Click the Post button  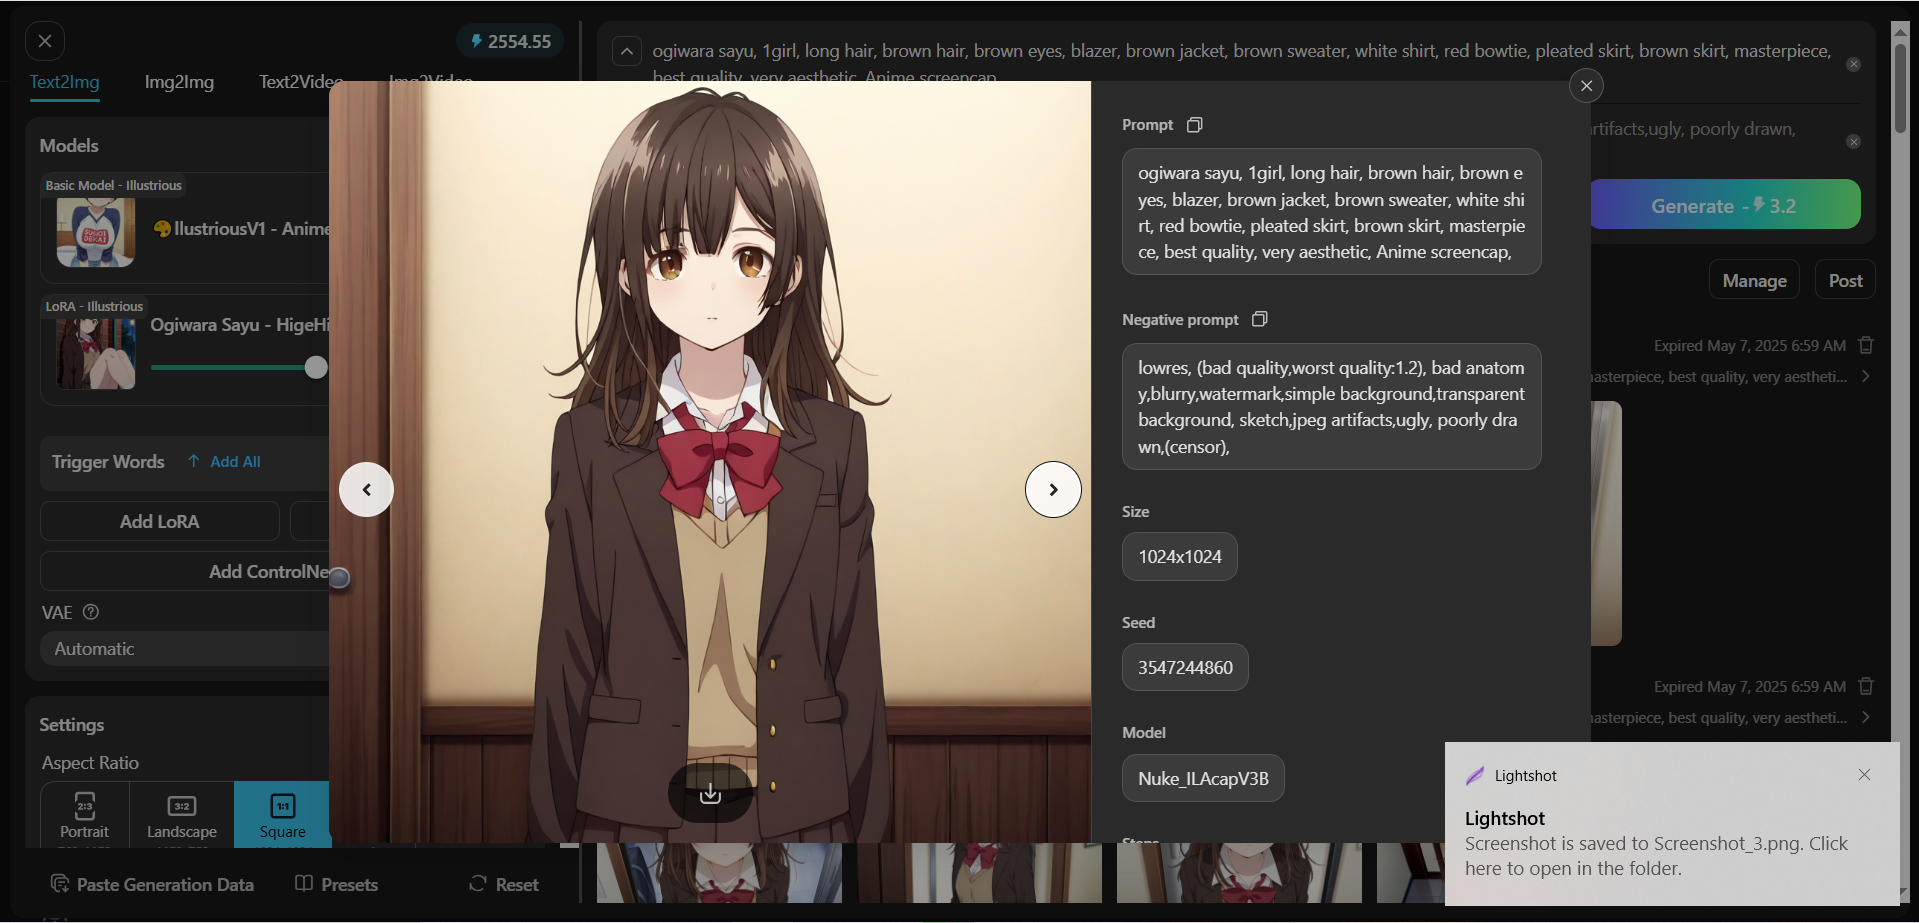pos(1845,281)
